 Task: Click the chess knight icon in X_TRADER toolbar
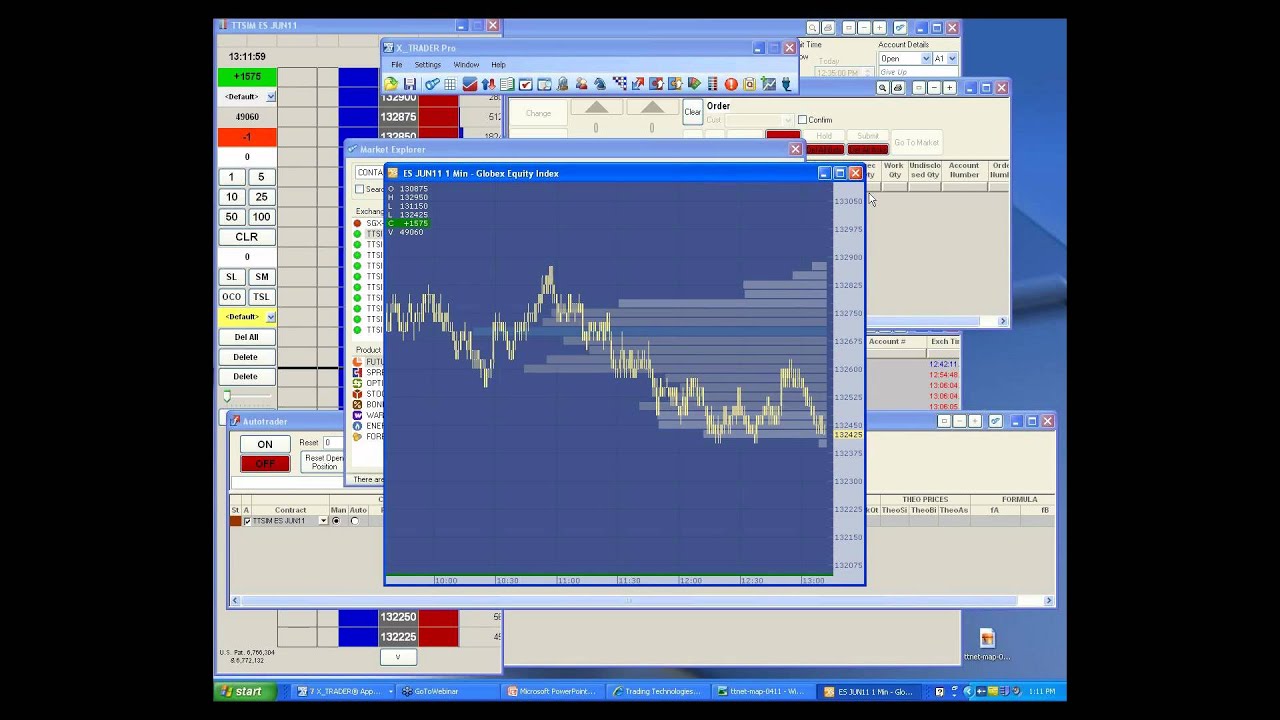click(x=600, y=84)
